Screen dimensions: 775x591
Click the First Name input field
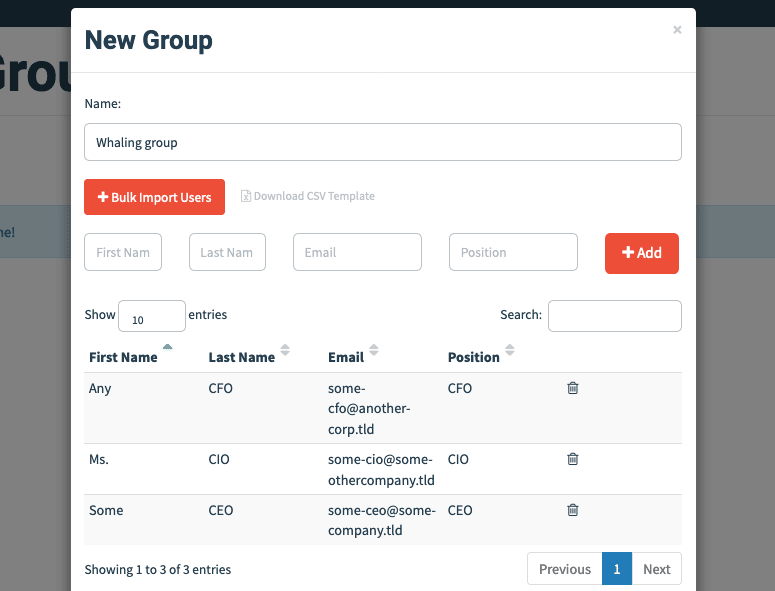(x=123, y=252)
